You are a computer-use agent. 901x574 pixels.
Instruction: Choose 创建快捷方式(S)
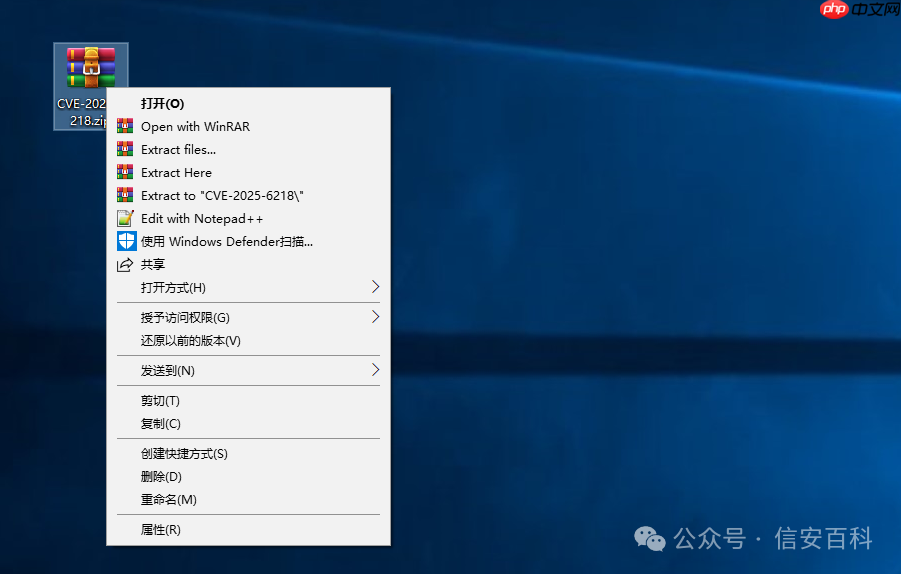tap(248, 453)
